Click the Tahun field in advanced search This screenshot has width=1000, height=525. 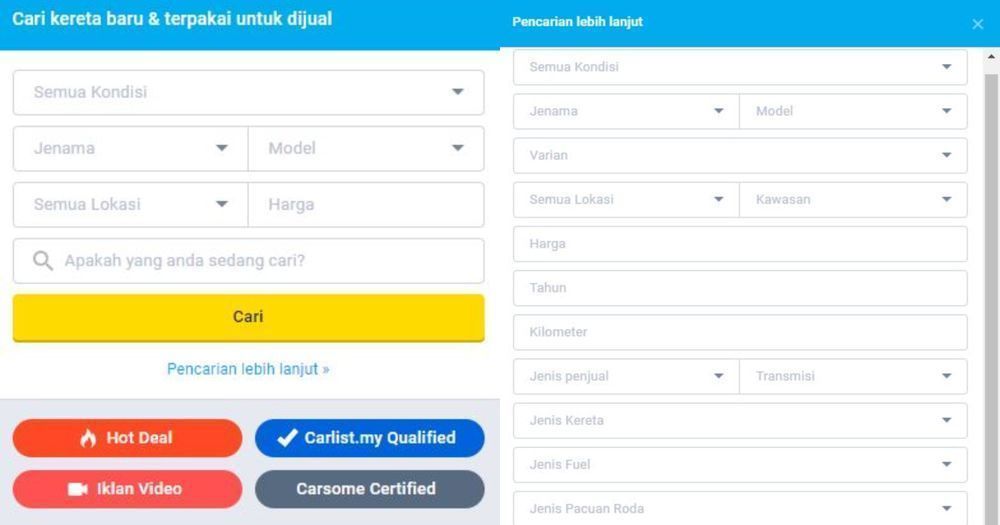pyautogui.click(x=740, y=288)
